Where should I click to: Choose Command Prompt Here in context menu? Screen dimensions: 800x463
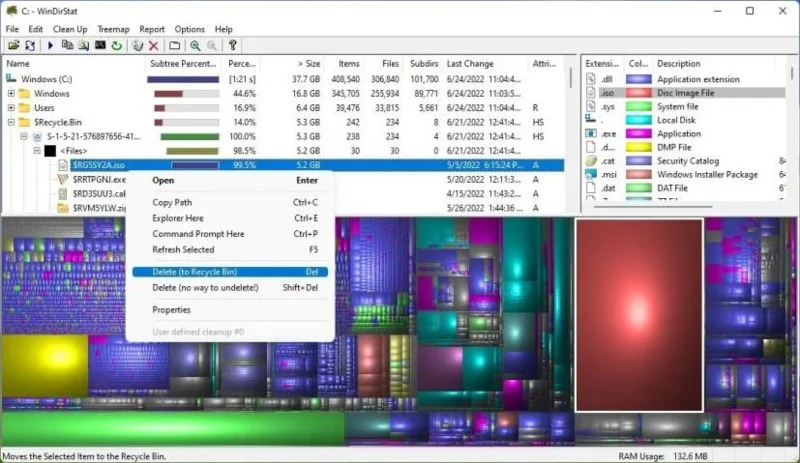point(230,234)
